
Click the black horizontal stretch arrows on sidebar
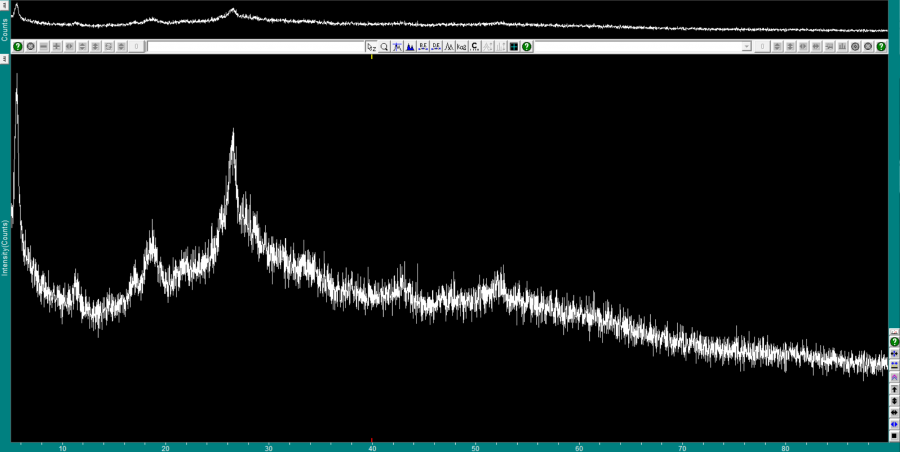(x=894, y=412)
